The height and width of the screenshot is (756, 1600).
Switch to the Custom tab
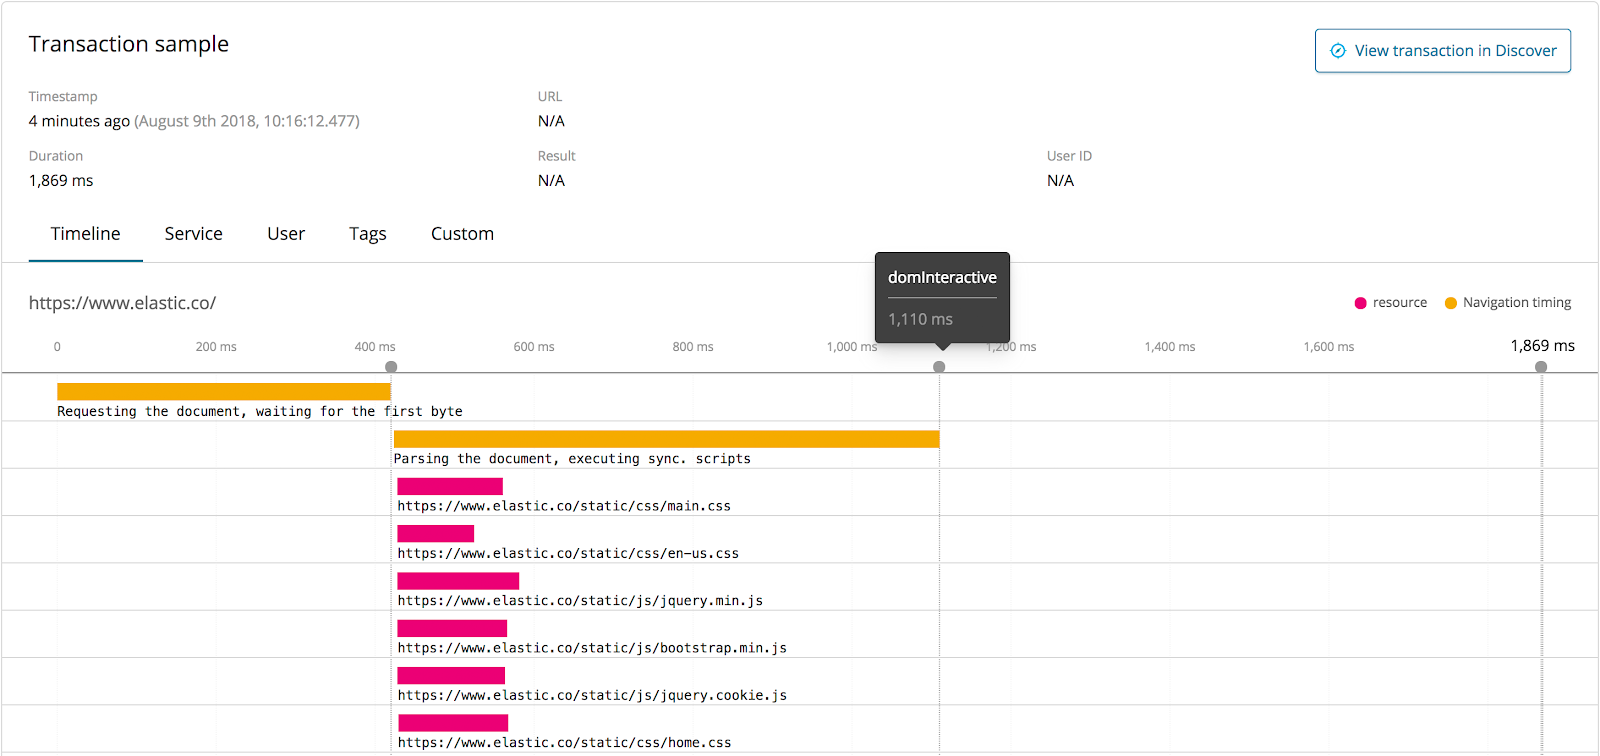(462, 234)
